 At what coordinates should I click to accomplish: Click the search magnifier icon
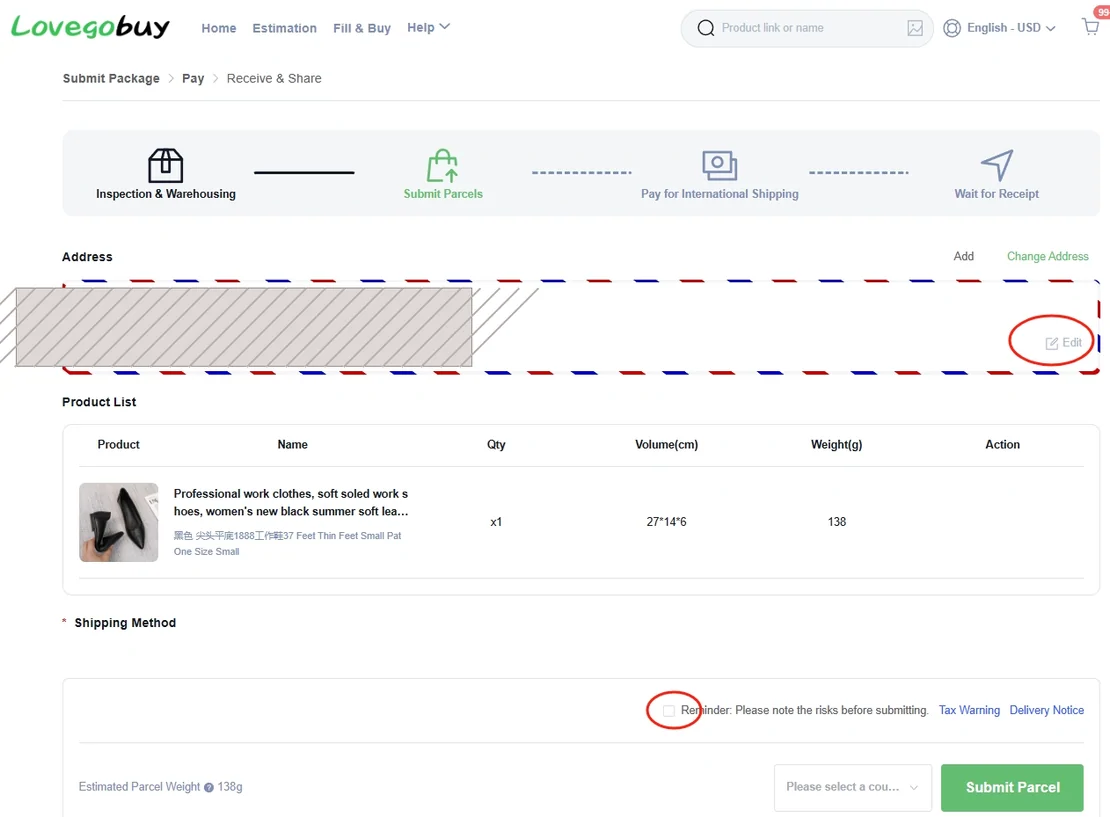pos(705,28)
